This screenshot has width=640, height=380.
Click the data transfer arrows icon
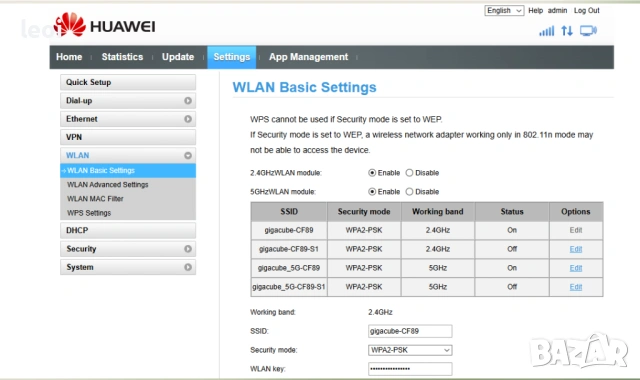[567, 31]
